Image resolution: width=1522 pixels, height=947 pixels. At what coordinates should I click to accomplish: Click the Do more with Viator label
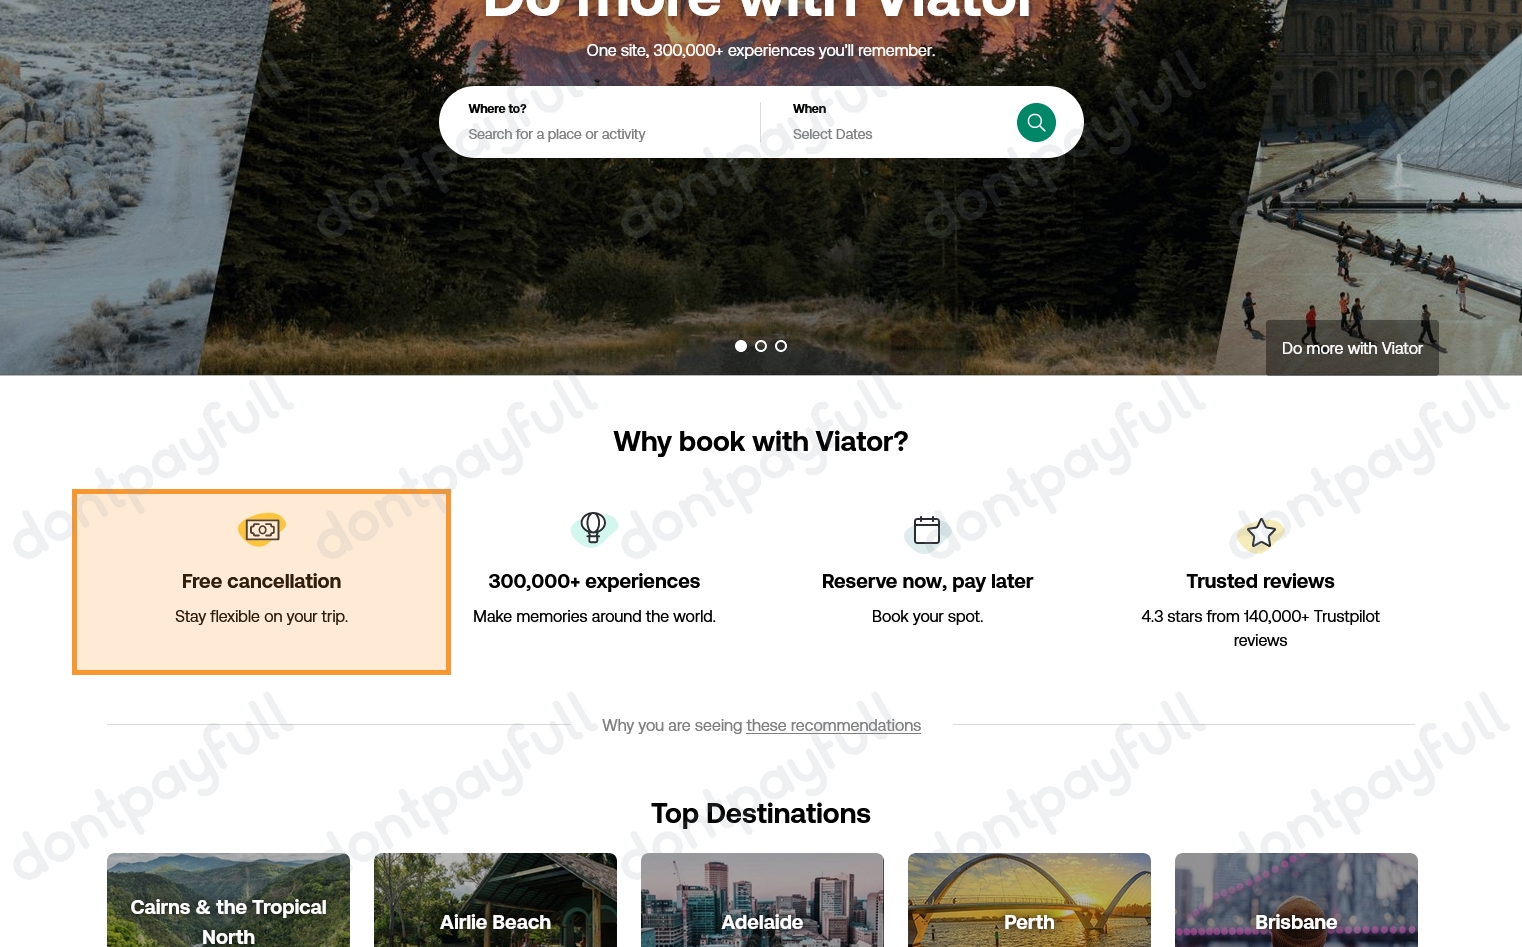tap(1352, 348)
